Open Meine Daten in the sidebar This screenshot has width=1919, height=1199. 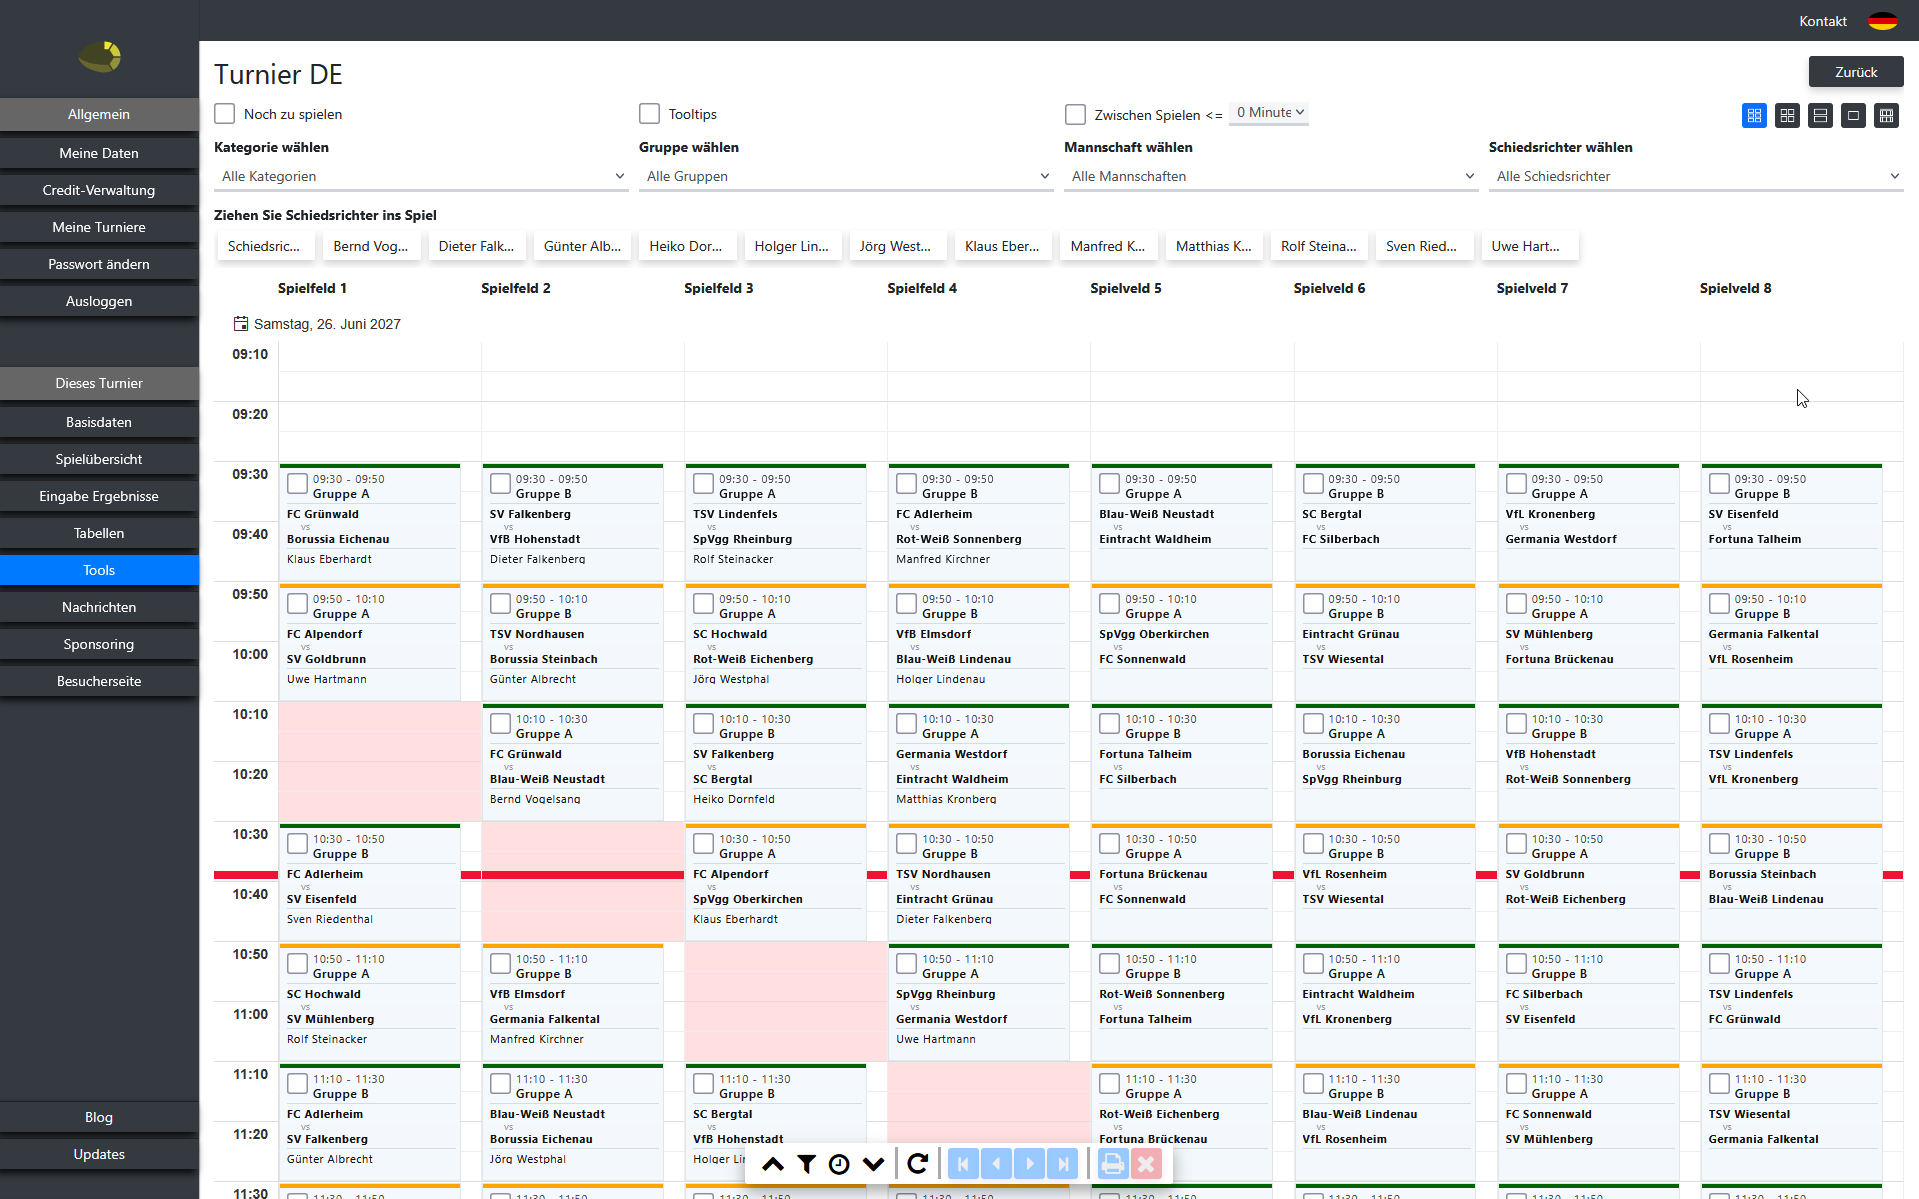point(99,153)
